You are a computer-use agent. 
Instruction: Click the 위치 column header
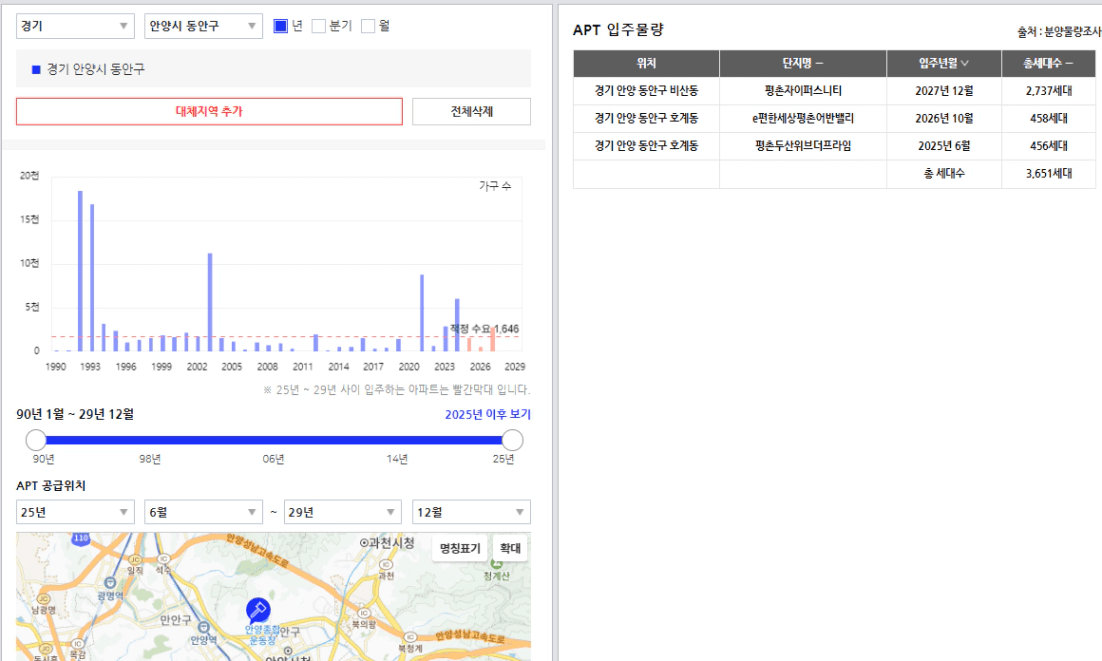pyautogui.click(x=647, y=63)
